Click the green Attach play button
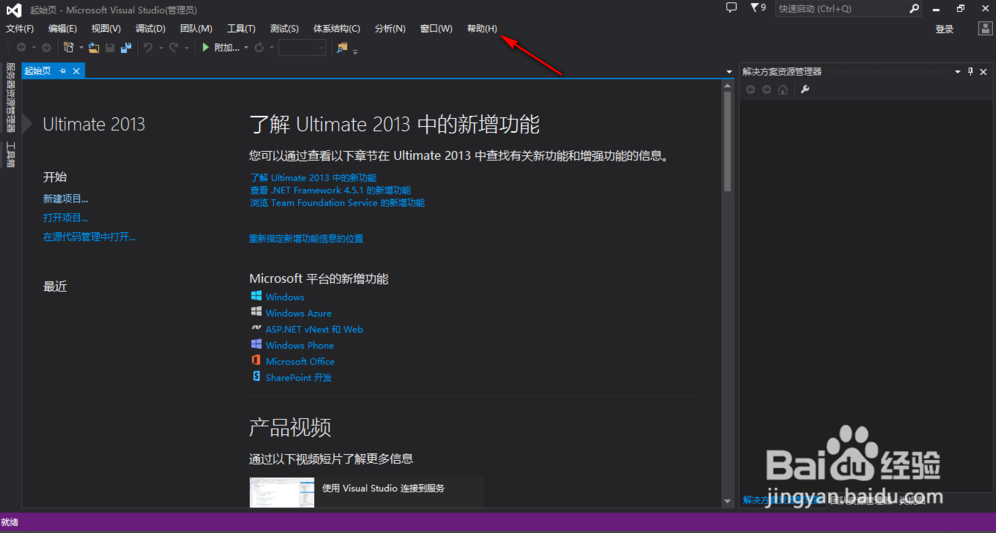The image size is (996, 533). click(x=205, y=47)
